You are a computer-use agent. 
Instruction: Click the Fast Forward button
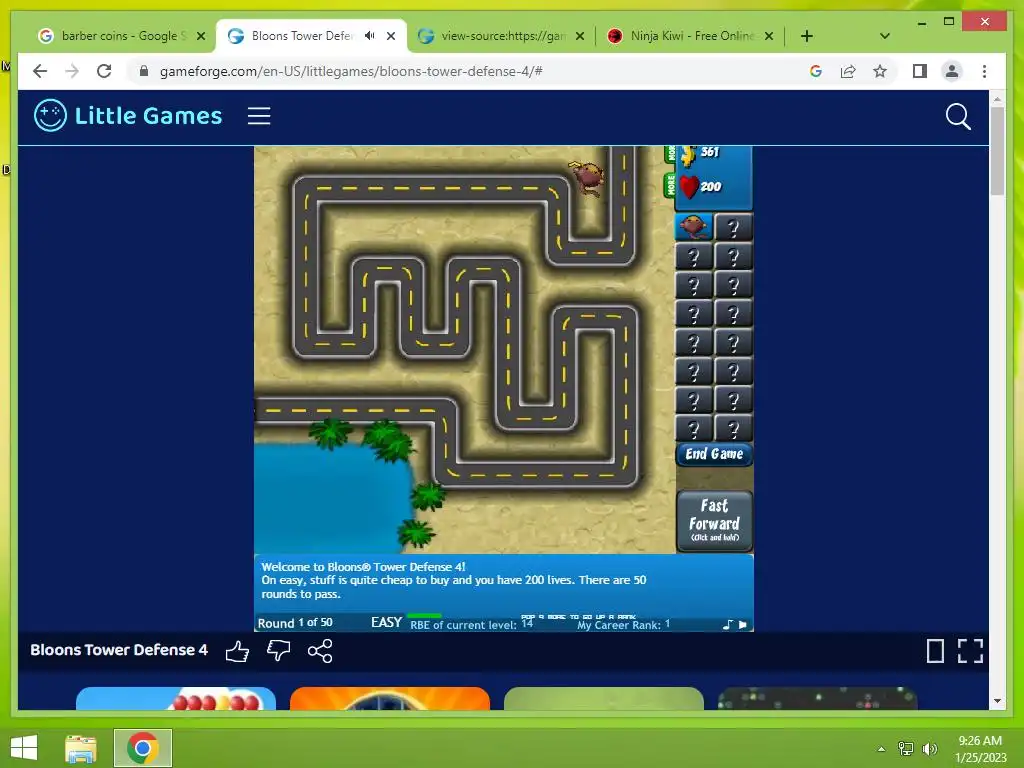pos(714,521)
